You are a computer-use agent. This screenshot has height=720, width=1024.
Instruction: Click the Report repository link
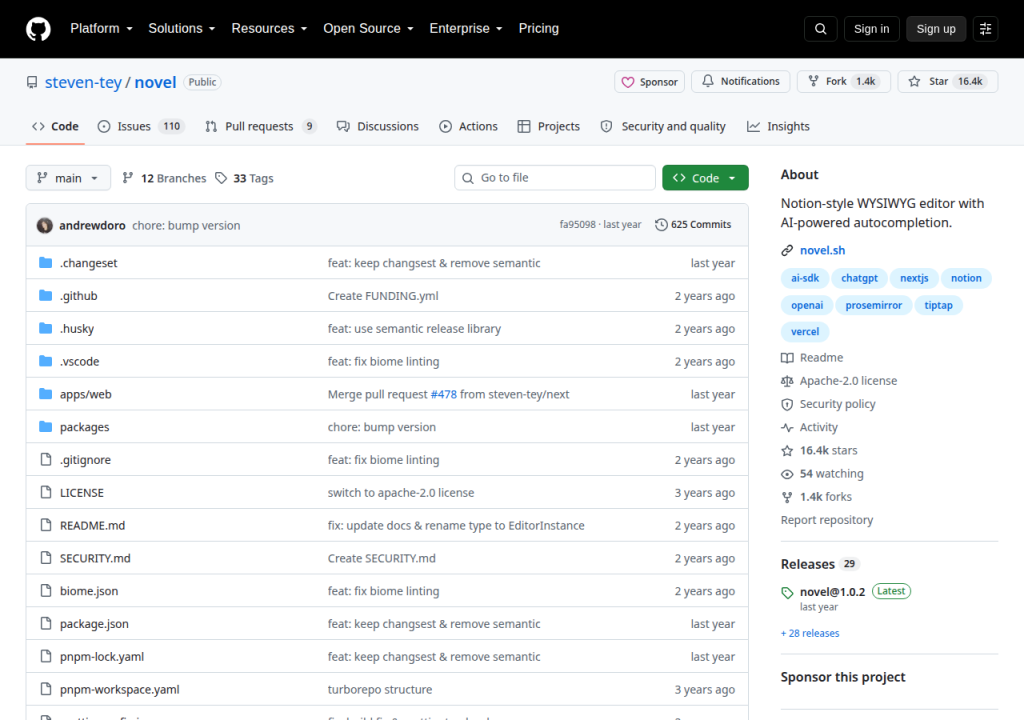pos(827,520)
